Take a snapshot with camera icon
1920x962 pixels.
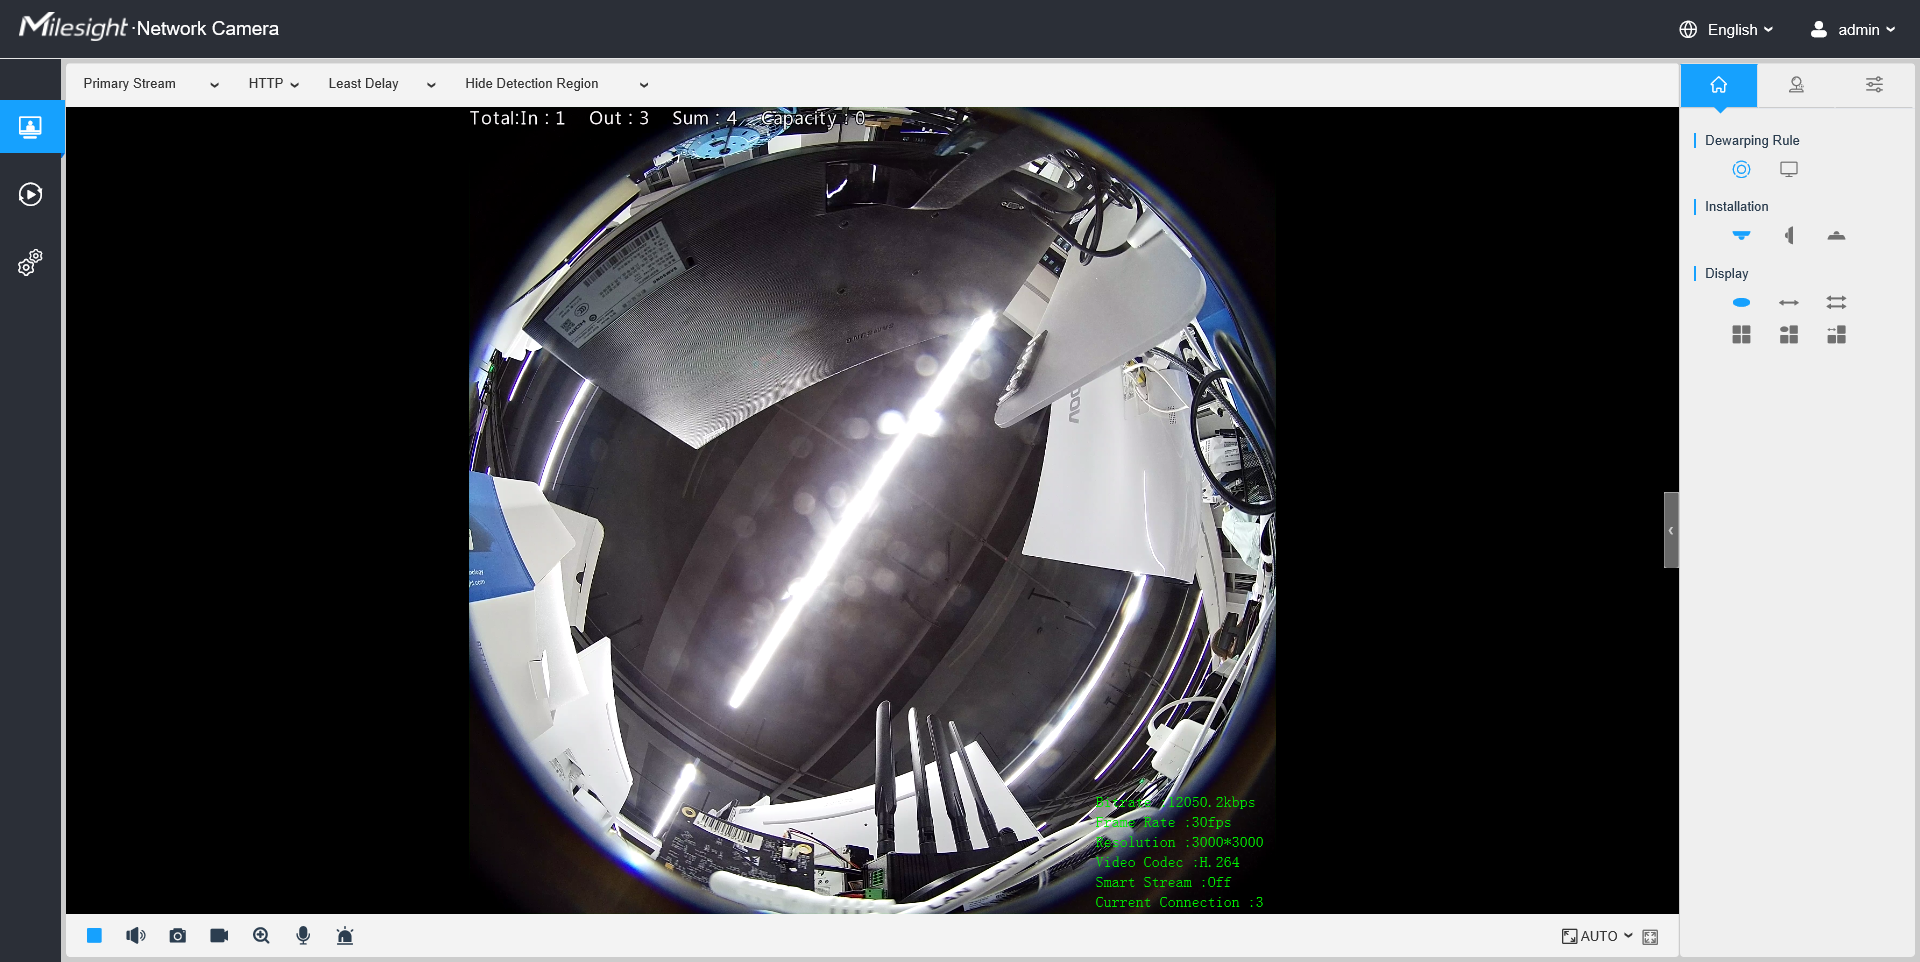tap(178, 936)
